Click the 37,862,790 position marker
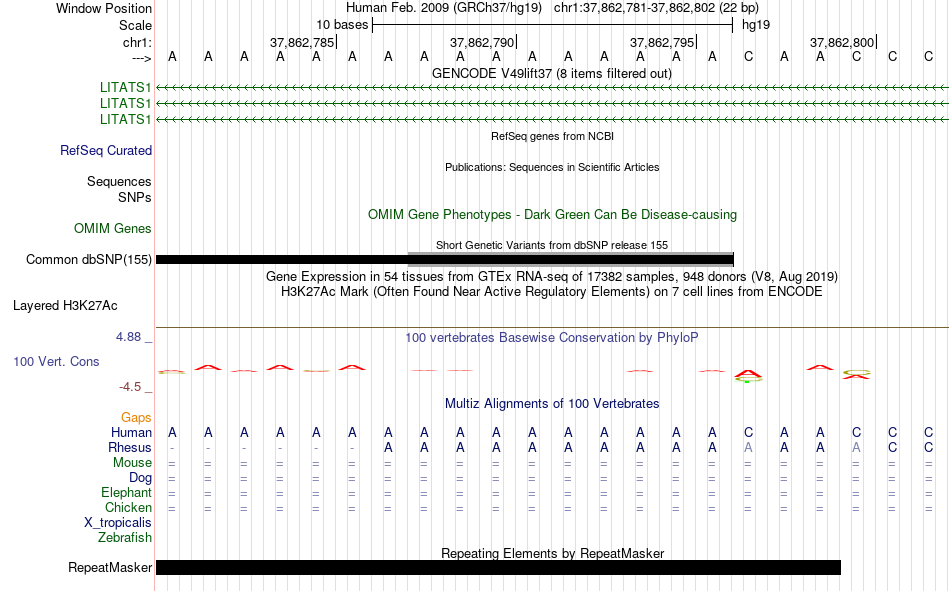Screen dimensions: 950x591 pos(482,42)
